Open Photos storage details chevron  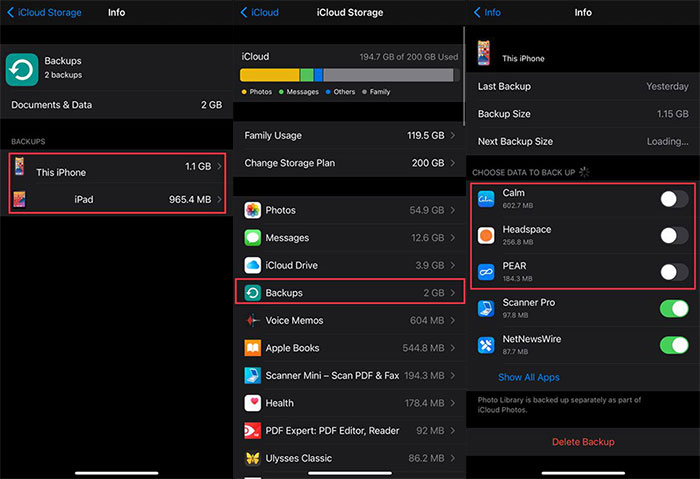[453, 210]
